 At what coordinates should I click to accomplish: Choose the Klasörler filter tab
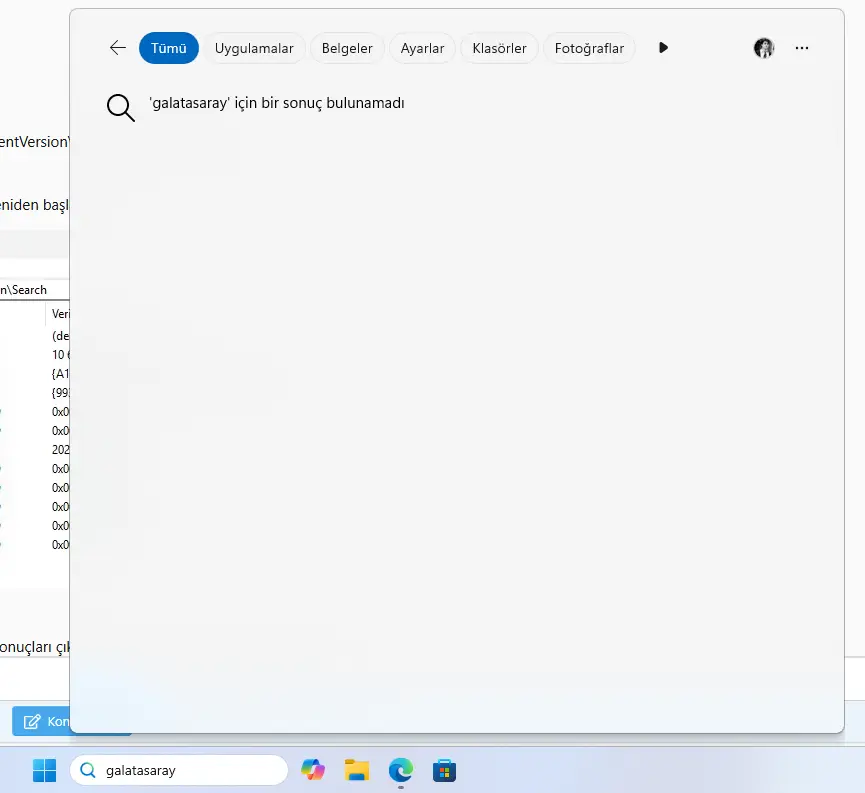pyautogui.click(x=499, y=48)
